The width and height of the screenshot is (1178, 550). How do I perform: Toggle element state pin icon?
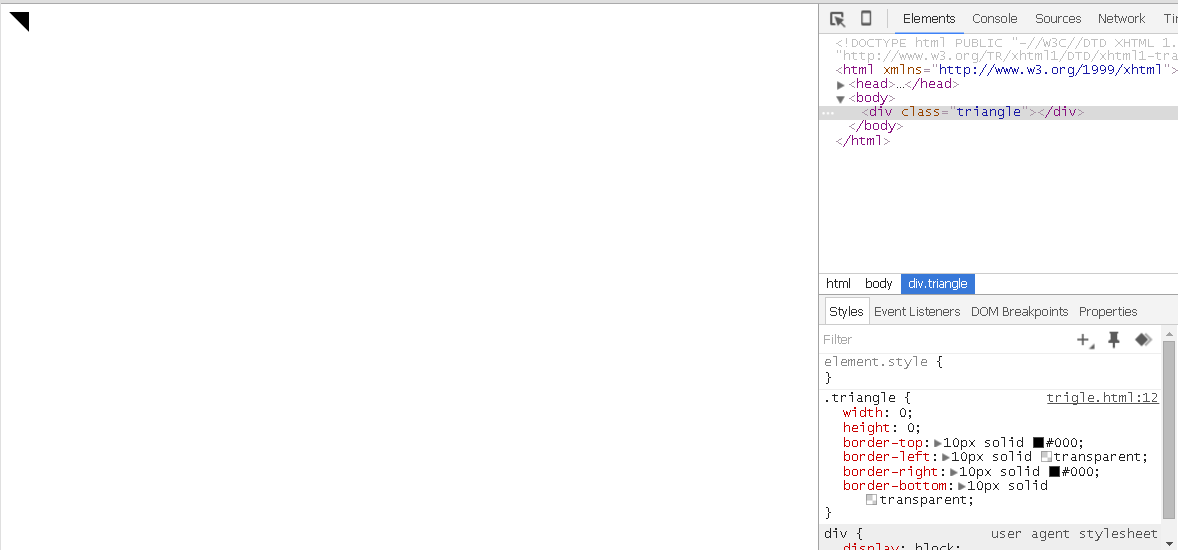pyautogui.click(x=1114, y=340)
